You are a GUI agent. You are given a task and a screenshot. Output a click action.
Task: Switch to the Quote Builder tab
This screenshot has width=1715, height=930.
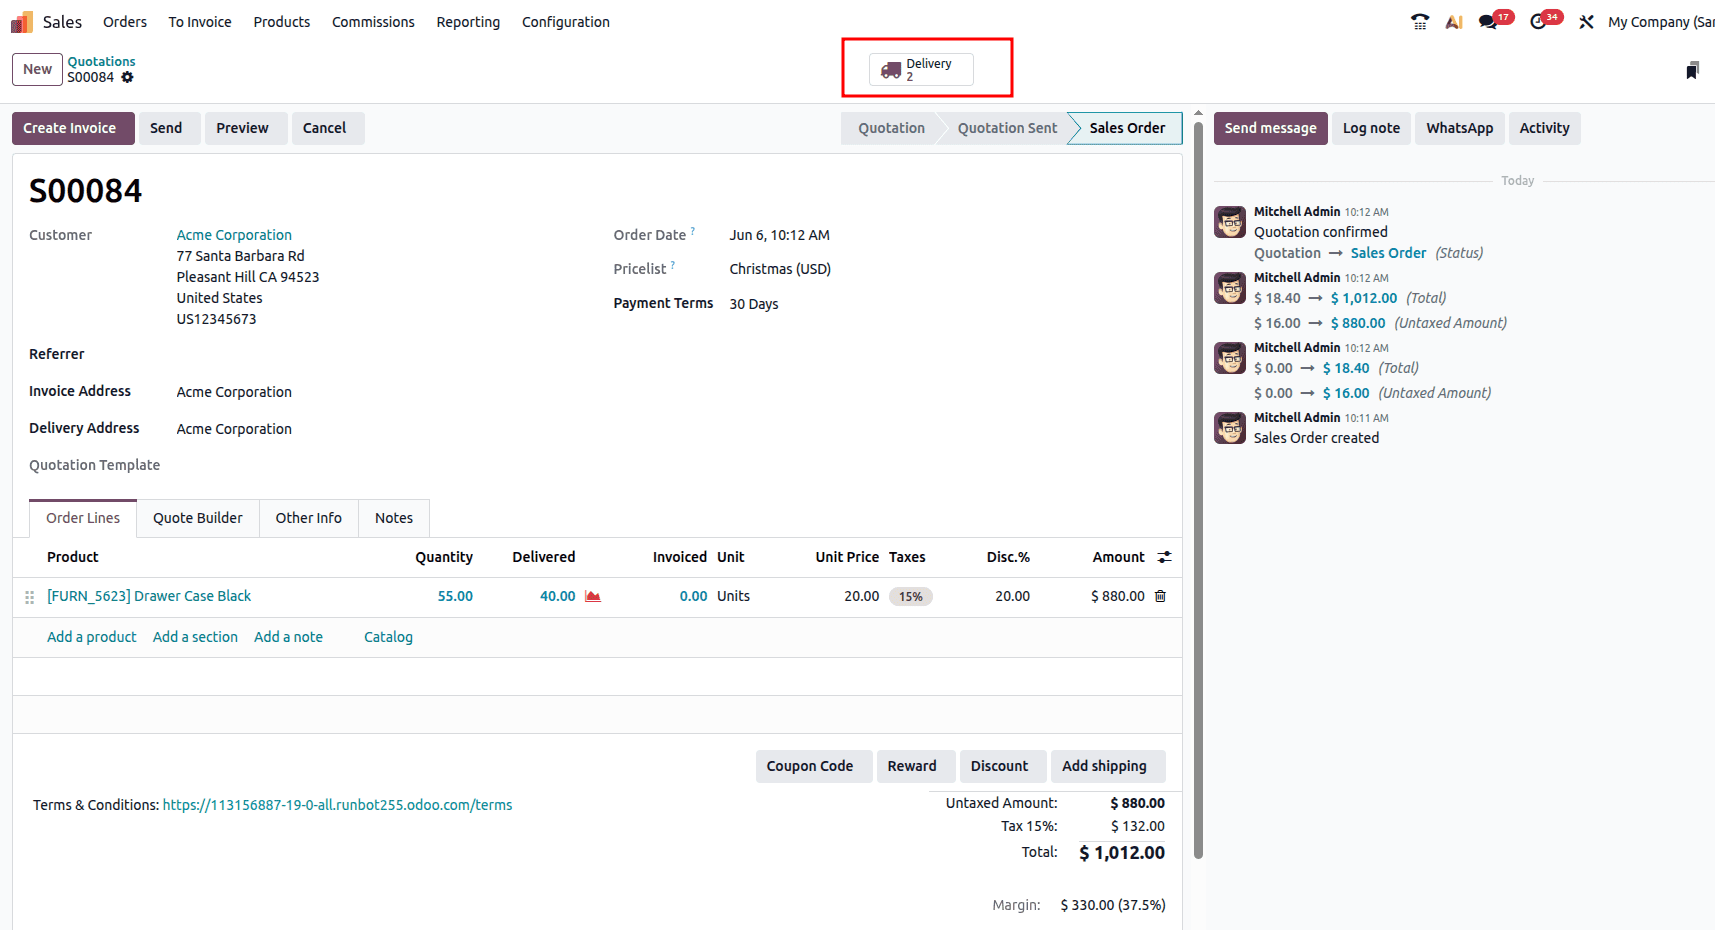pos(198,518)
